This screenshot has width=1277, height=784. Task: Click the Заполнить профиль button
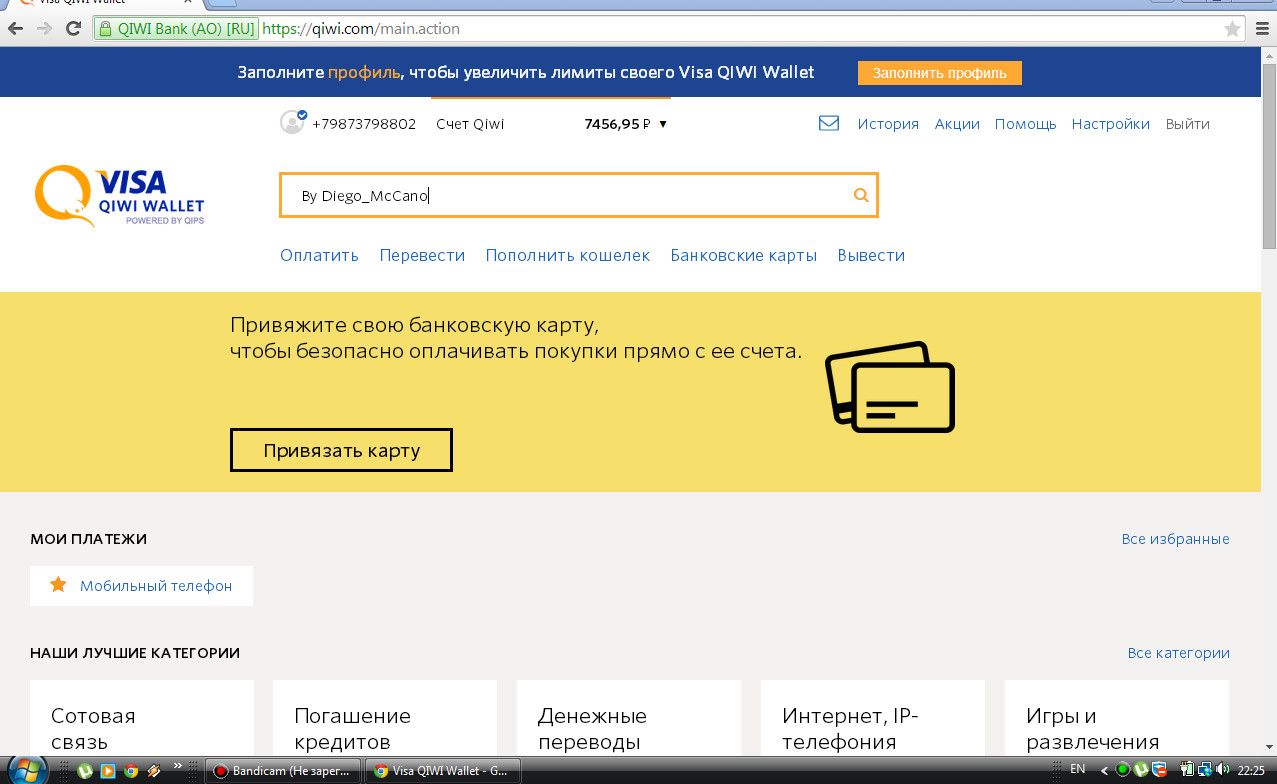pyautogui.click(x=940, y=73)
